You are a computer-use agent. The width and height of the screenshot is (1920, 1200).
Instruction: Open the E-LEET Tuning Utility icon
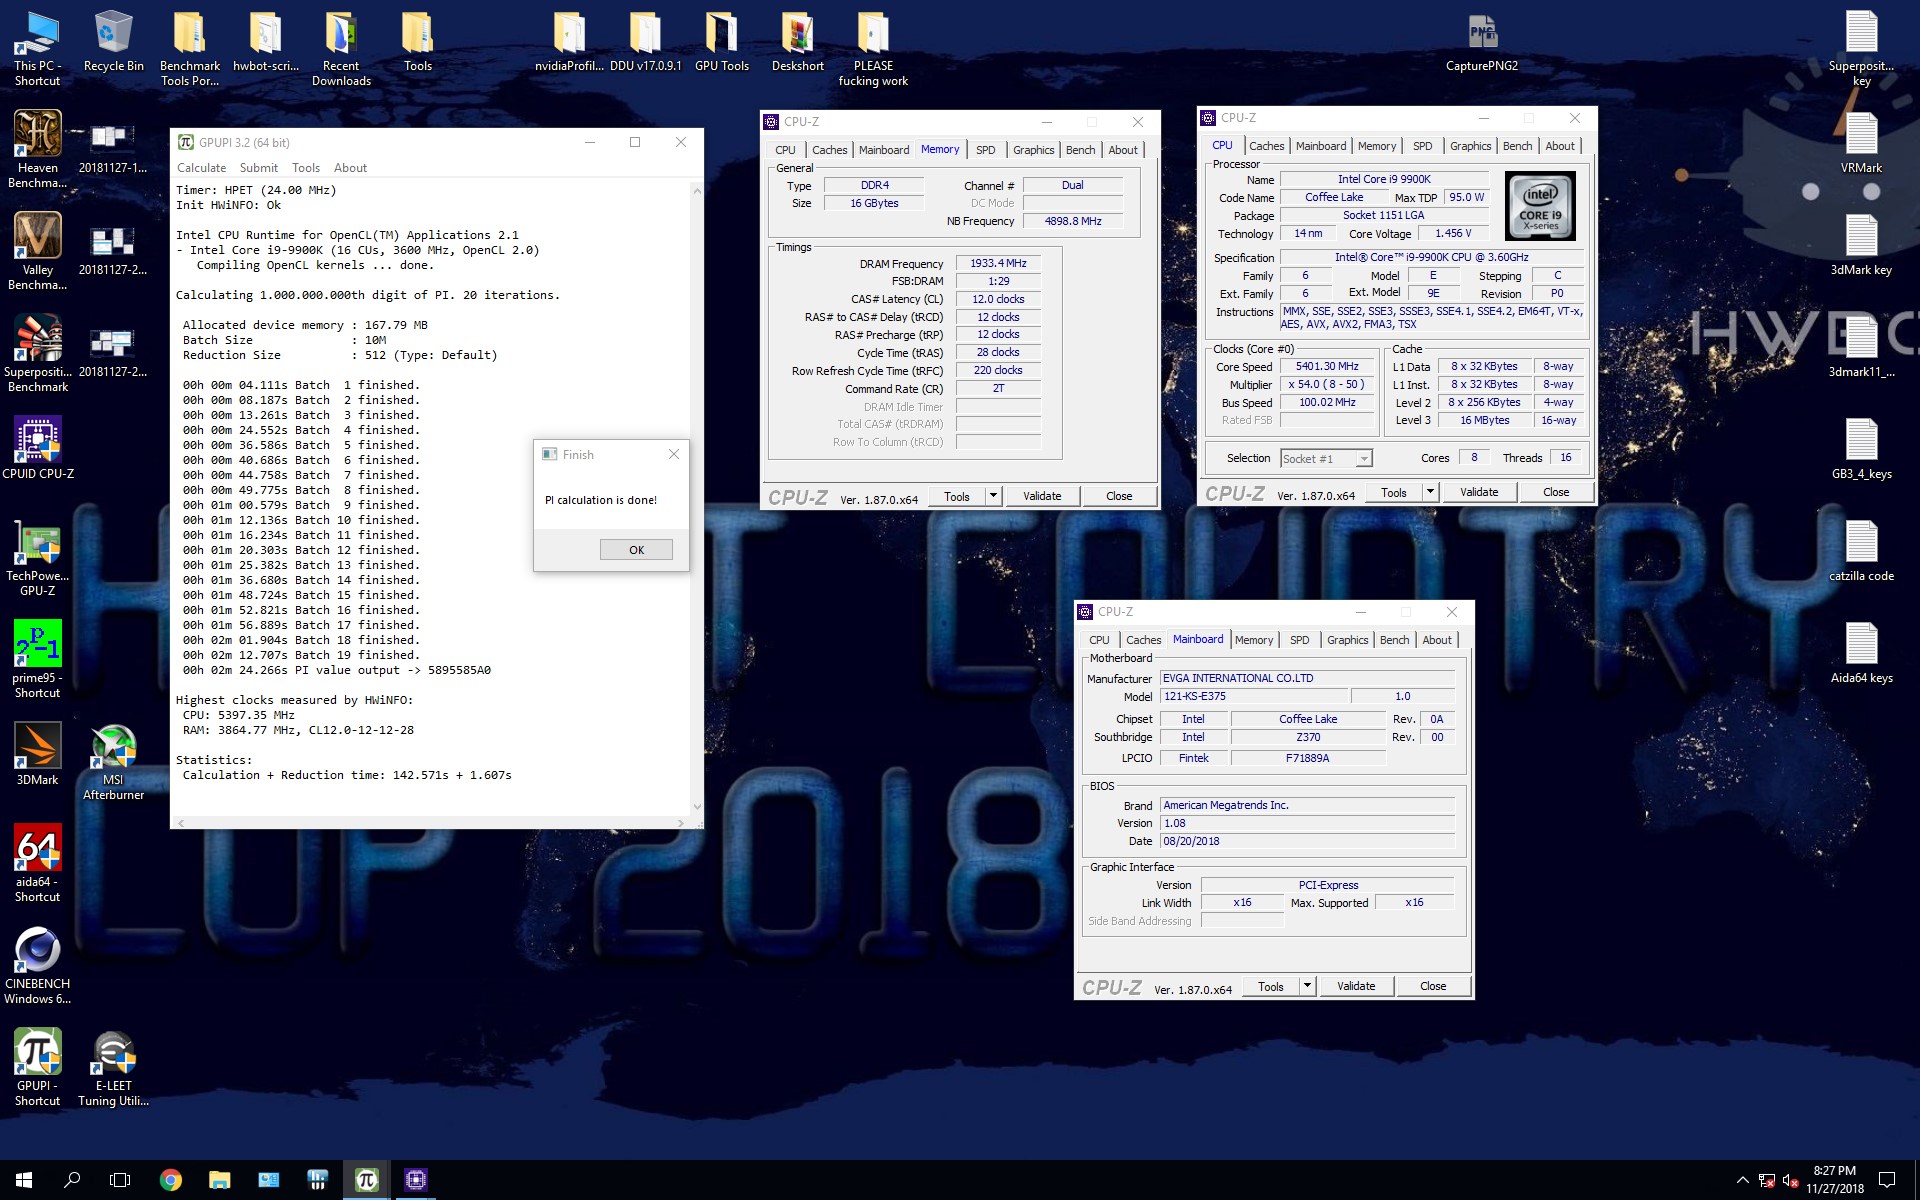point(114,1067)
